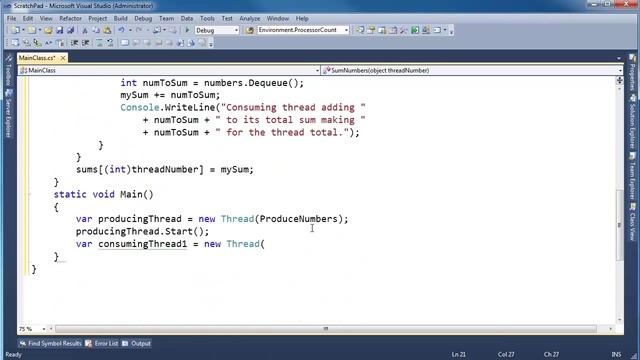
Task: Switch to the Output tab
Action: [x=137, y=344]
